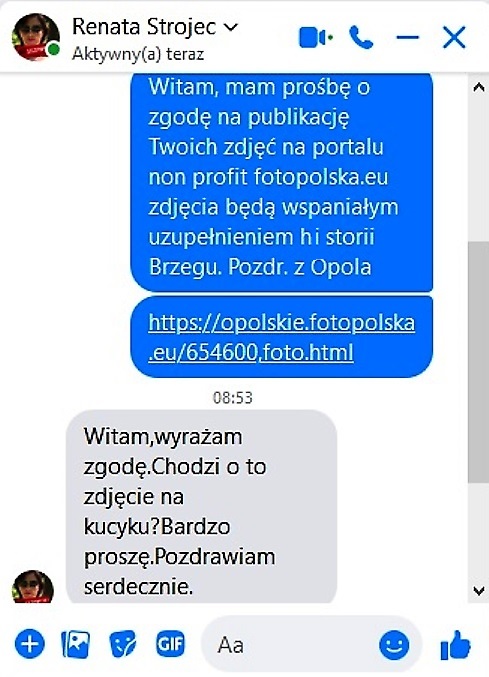
Task: Open the emoji picker smiley icon
Action: point(394,645)
